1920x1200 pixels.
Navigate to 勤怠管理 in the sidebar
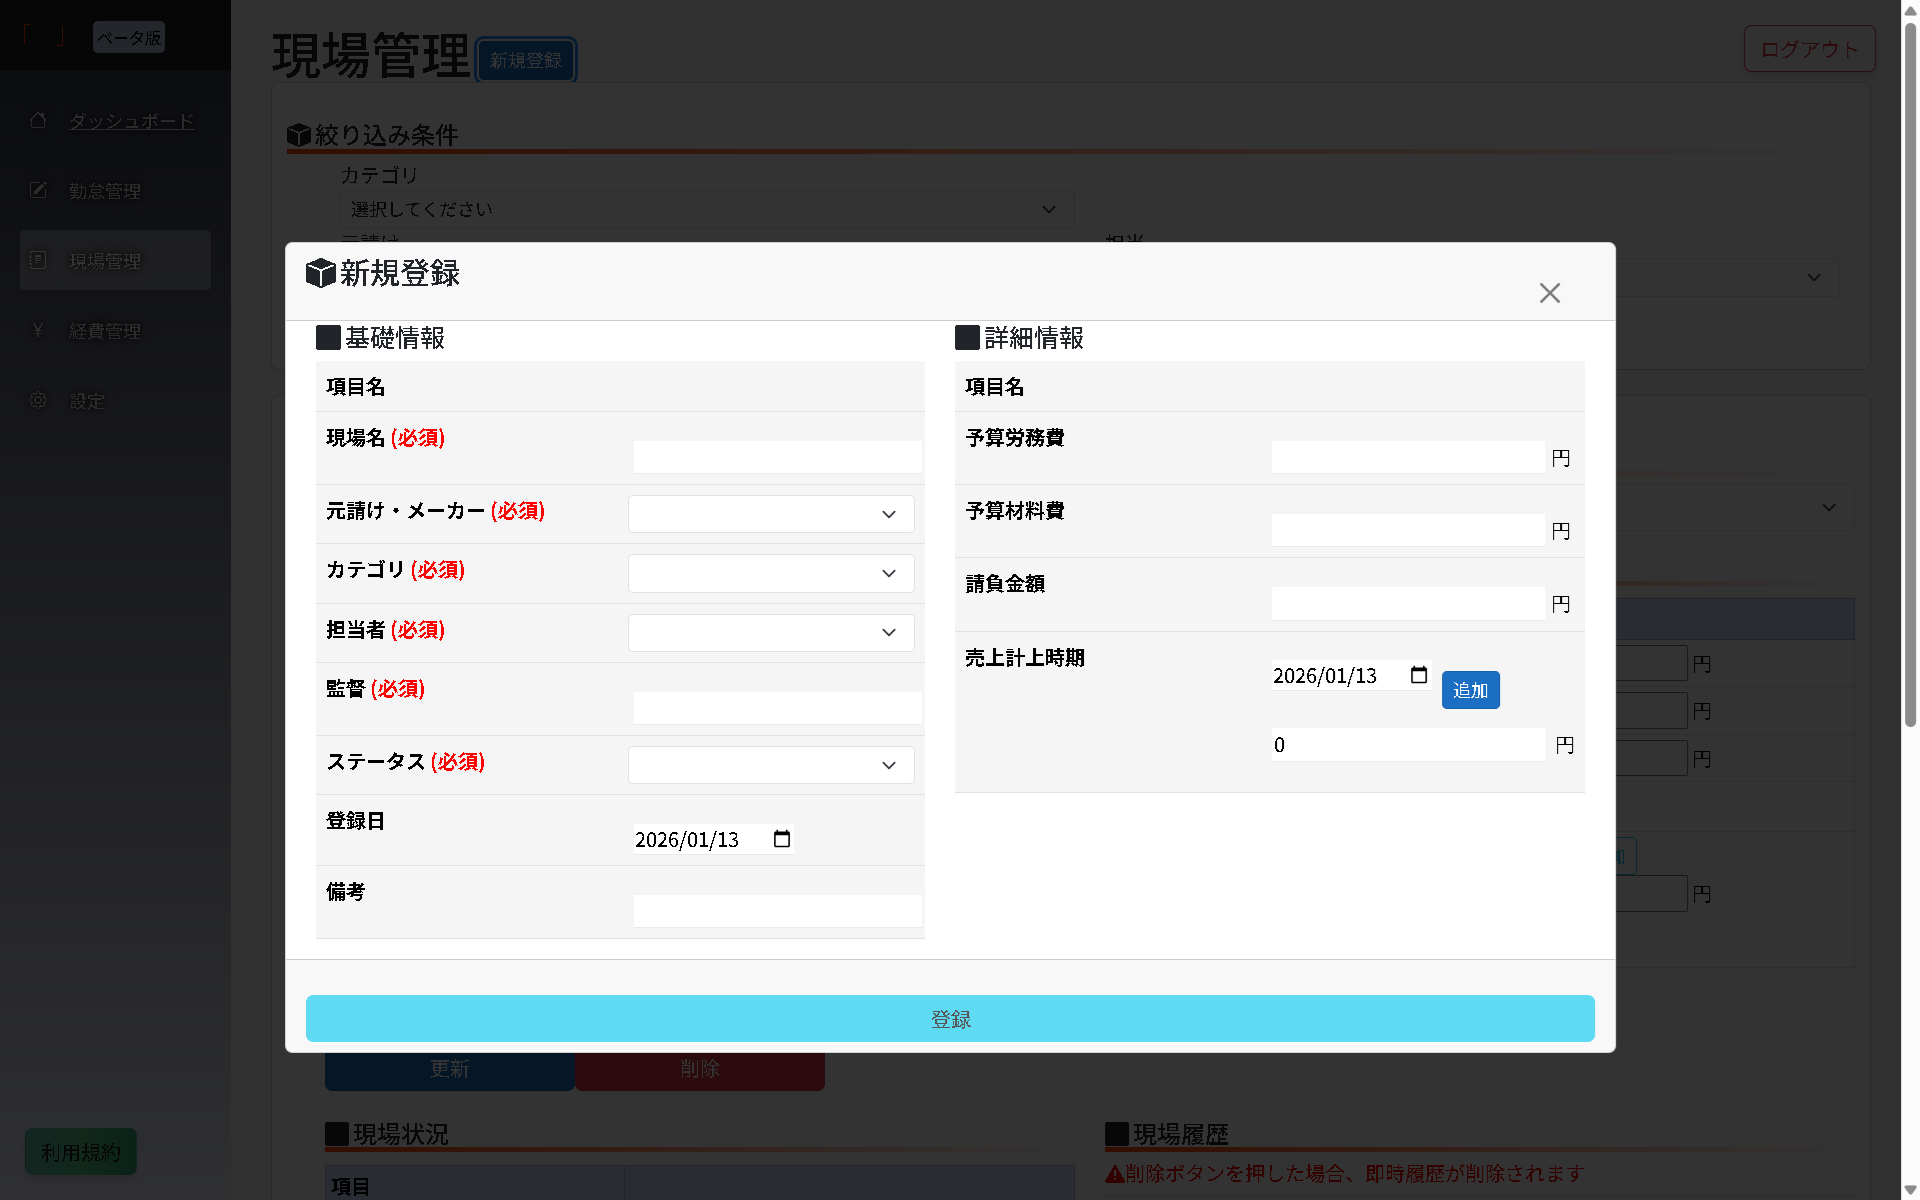point(104,190)
